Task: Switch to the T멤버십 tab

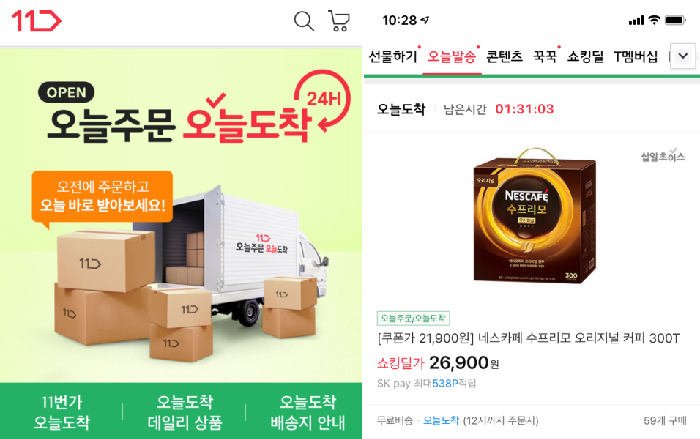Action: [x=636, y=57]
